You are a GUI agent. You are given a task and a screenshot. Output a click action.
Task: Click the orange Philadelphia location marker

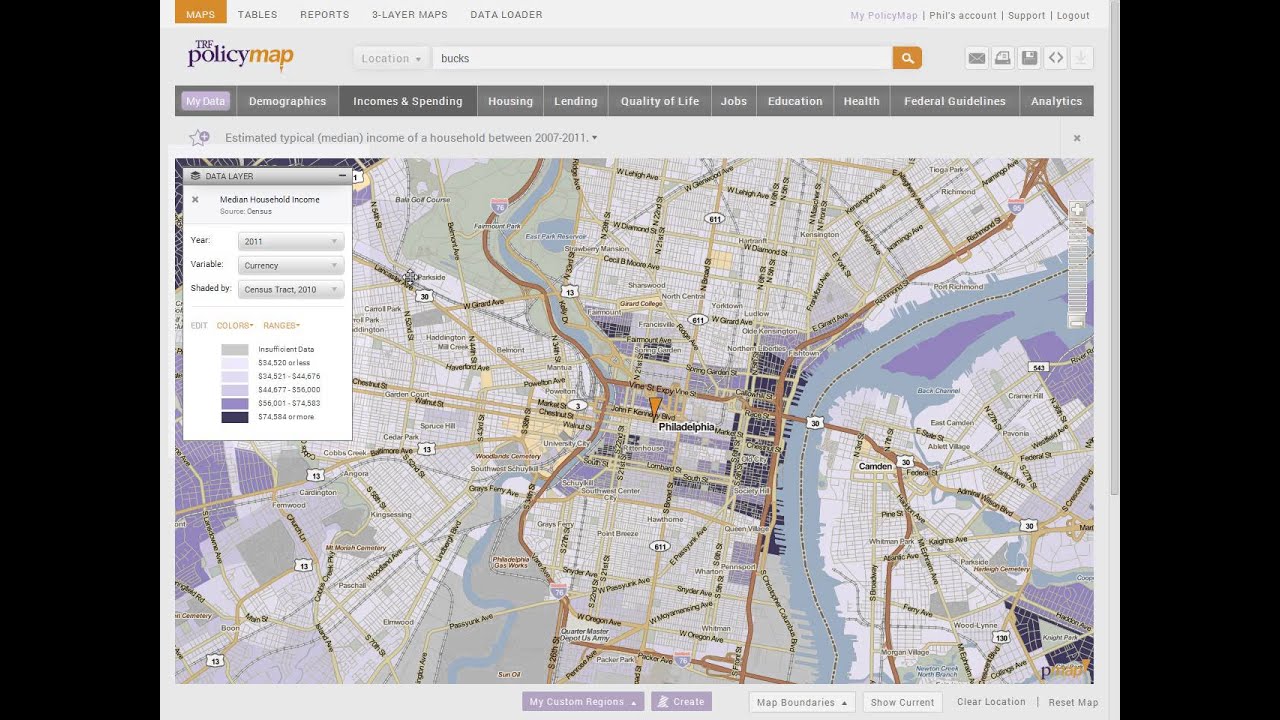[x=655, y=406]
